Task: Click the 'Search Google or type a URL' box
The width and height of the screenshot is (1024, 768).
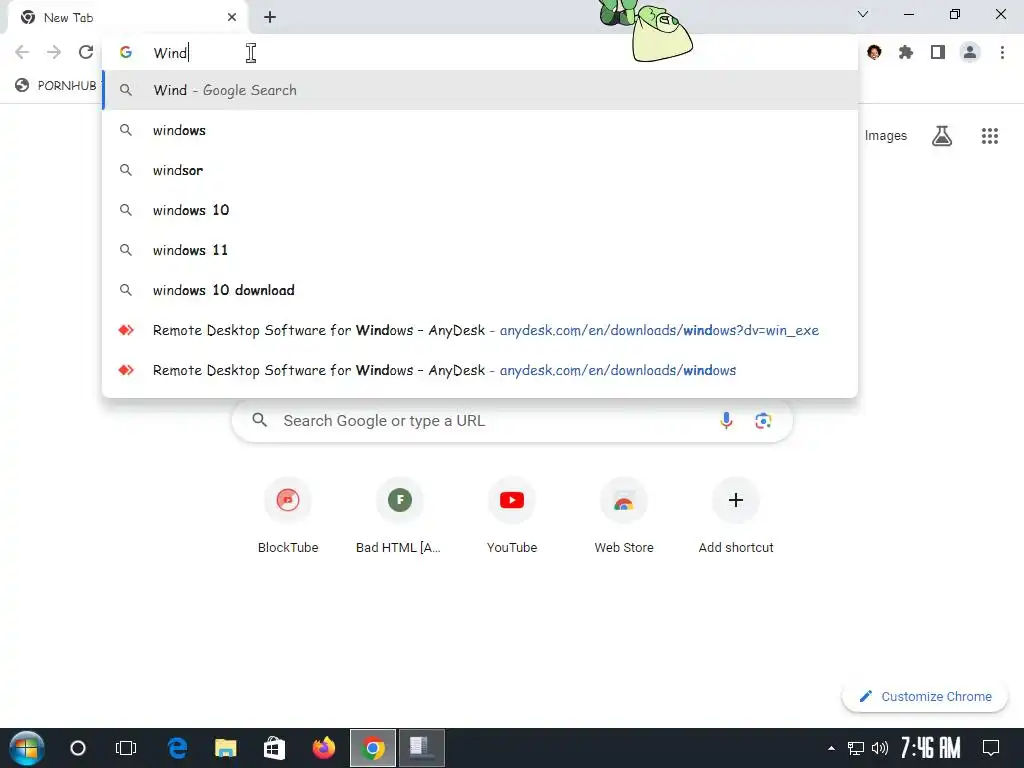Action: pyautogui.click(x=512, y=421)
